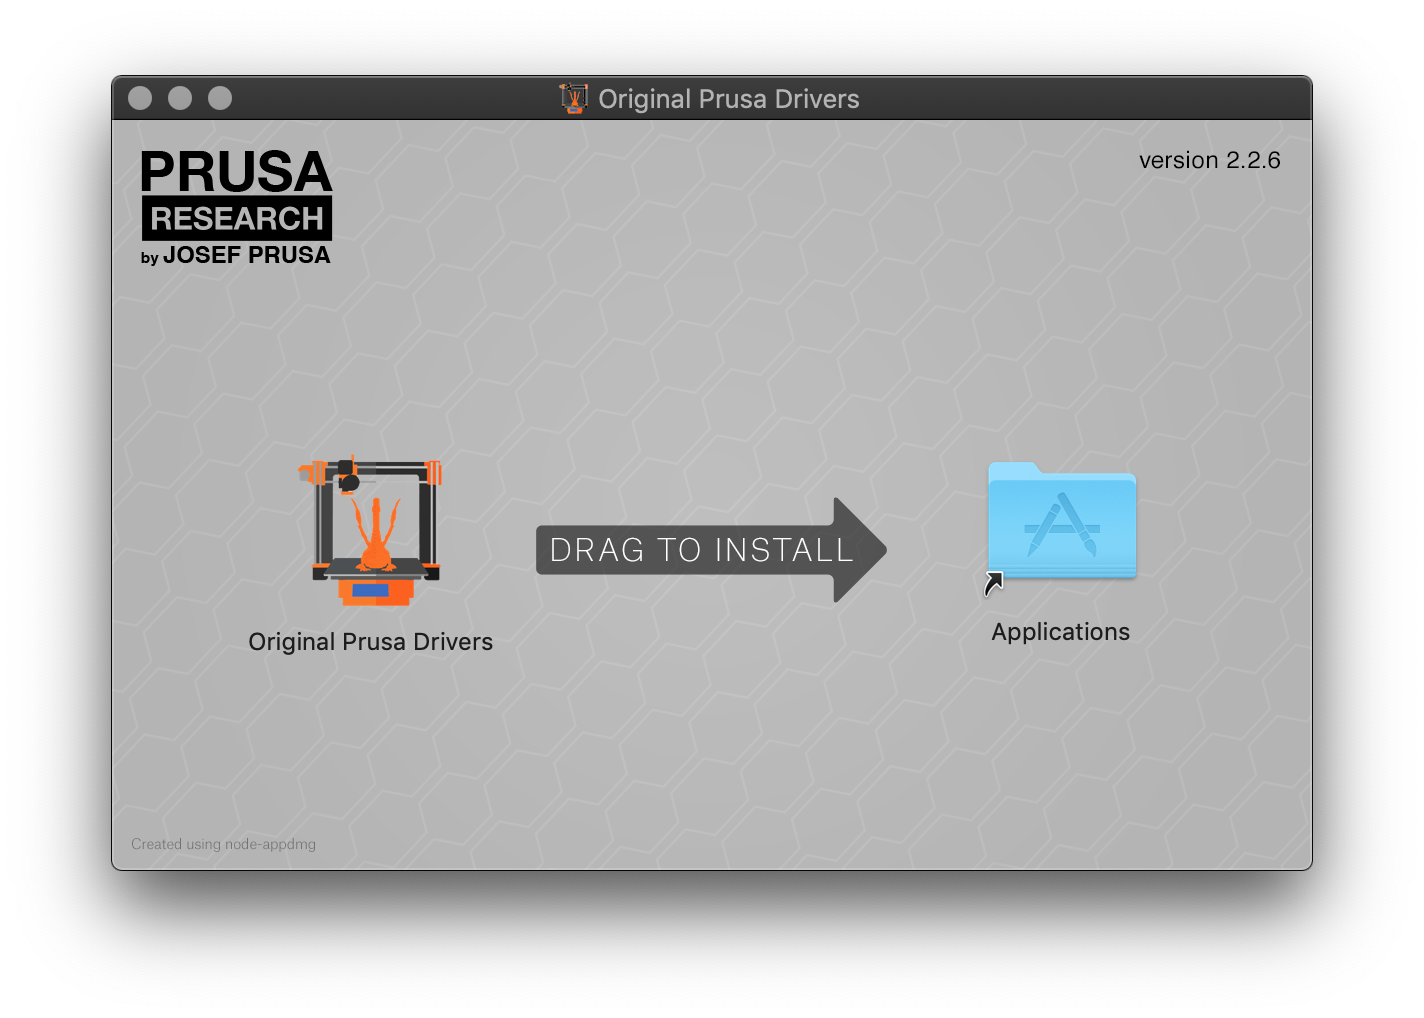1424x1018 pixels.
Task: Click the version 2.2.6 text
Action: 1209,160
